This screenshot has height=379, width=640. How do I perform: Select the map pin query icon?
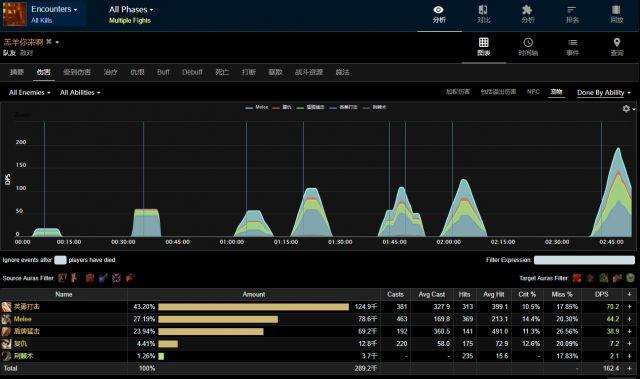pyautogui.click(x=617, y=42)
